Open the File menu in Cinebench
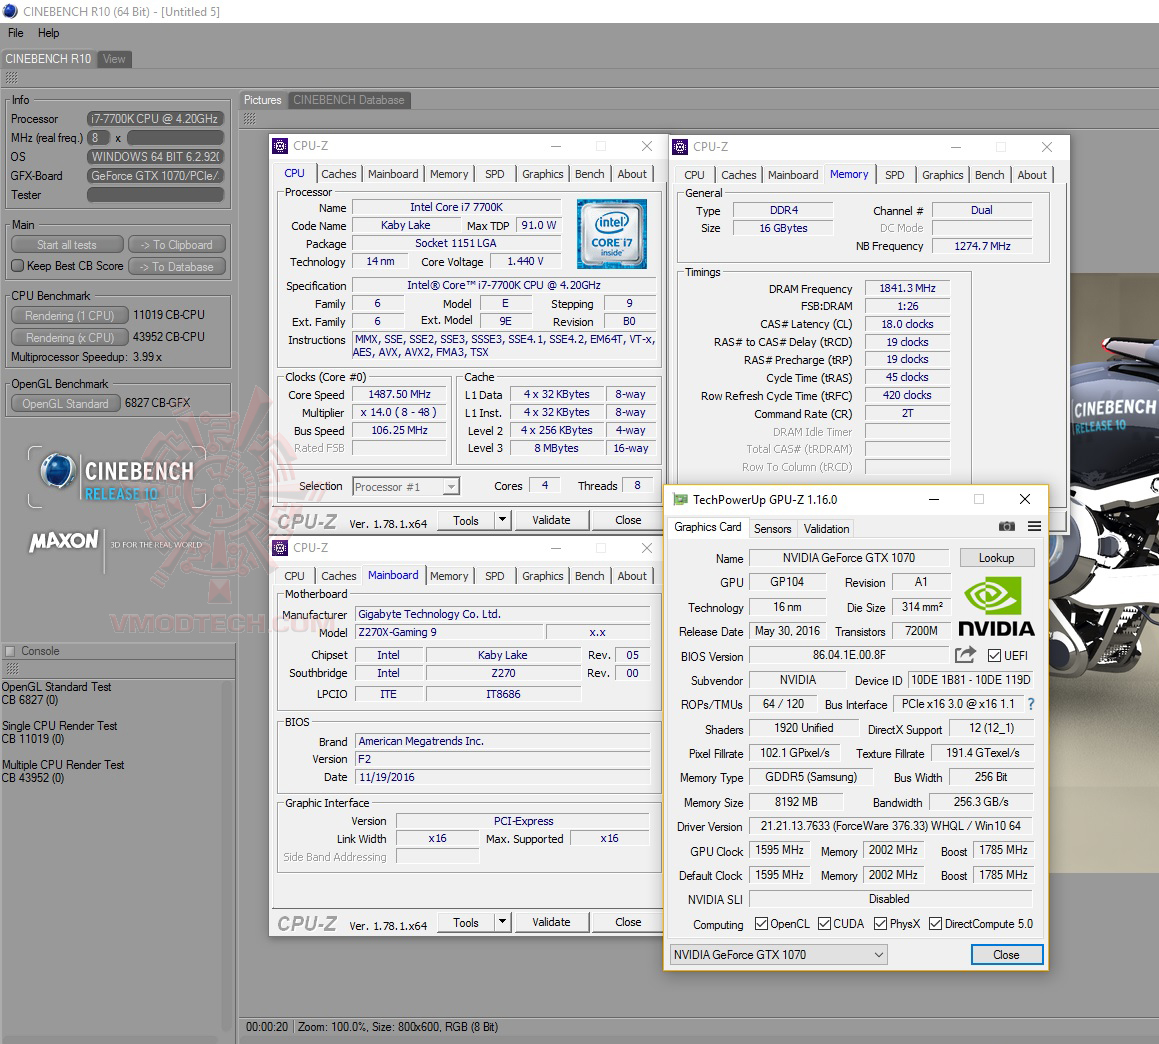Image resolution: width=1159 pixels, height=1044 pixels. 15,32
